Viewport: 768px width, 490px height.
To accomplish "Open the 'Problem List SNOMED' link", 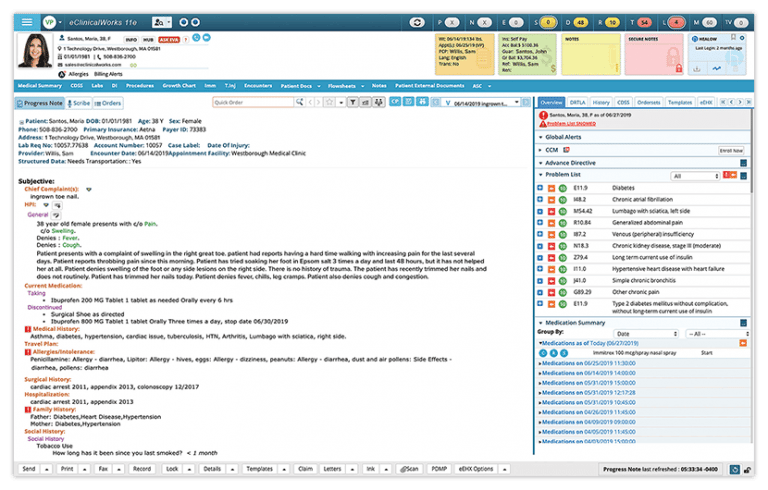I will (x=571, y=124).
